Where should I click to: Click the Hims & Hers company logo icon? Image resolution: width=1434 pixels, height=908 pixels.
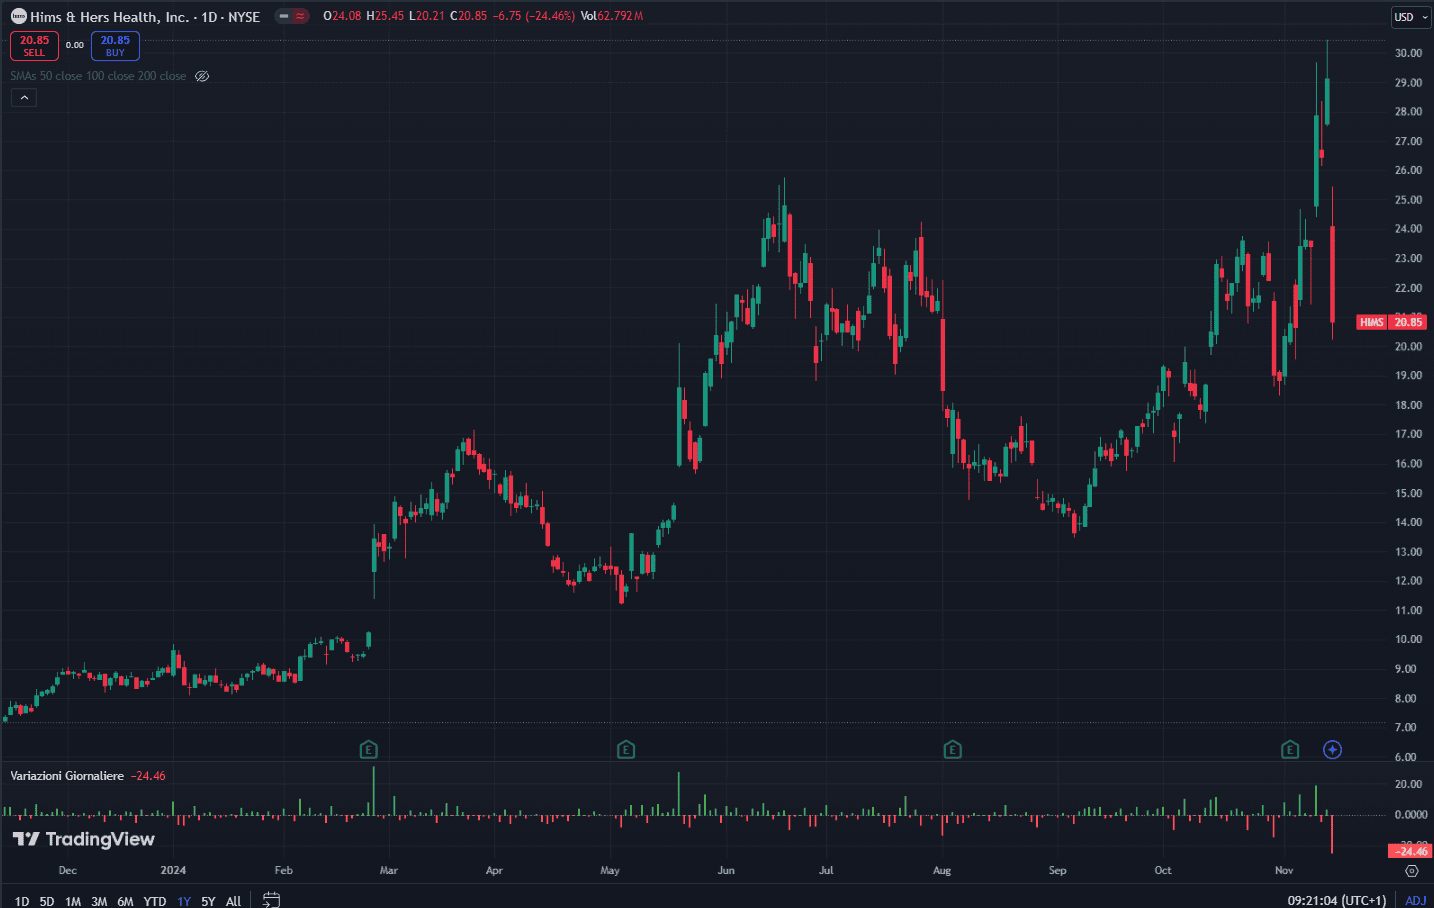click(18, 16)
